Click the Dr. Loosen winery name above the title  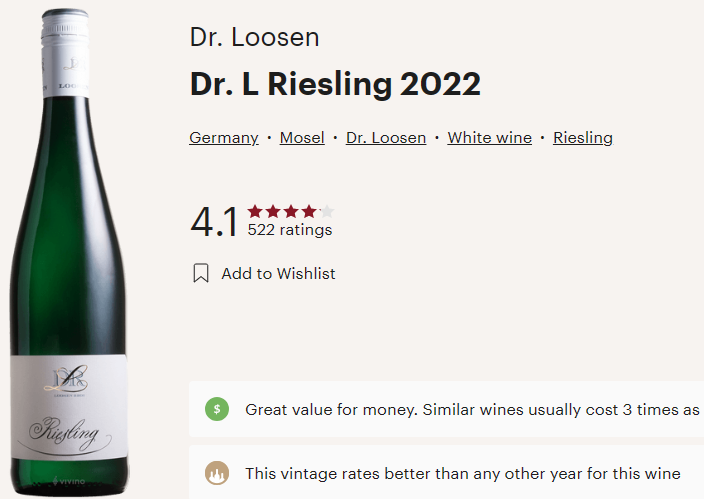(254, 39)
